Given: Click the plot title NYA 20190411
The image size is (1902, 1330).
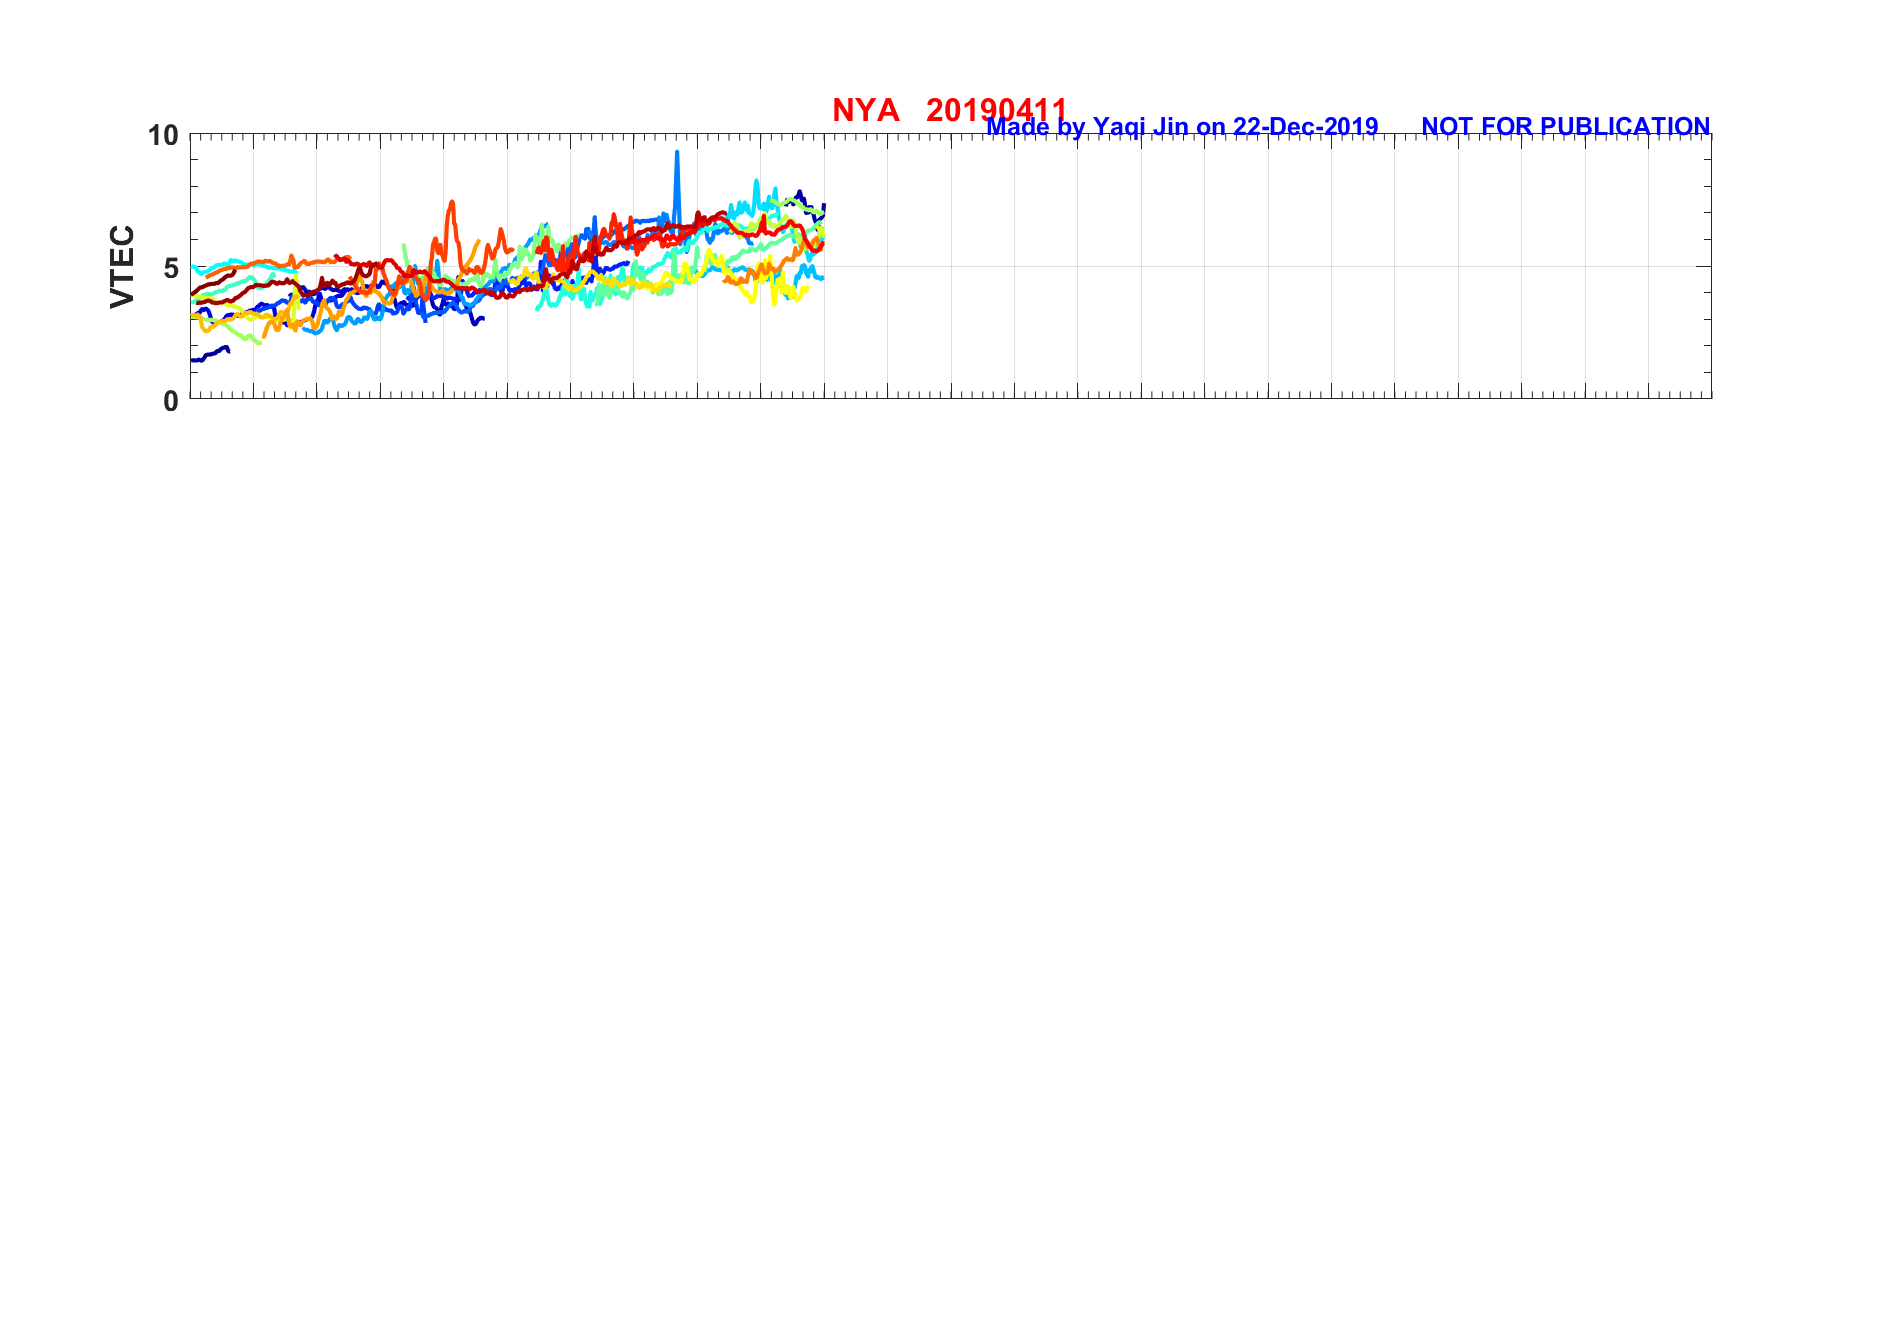Looking at the screenshot, I should (949, 110).
